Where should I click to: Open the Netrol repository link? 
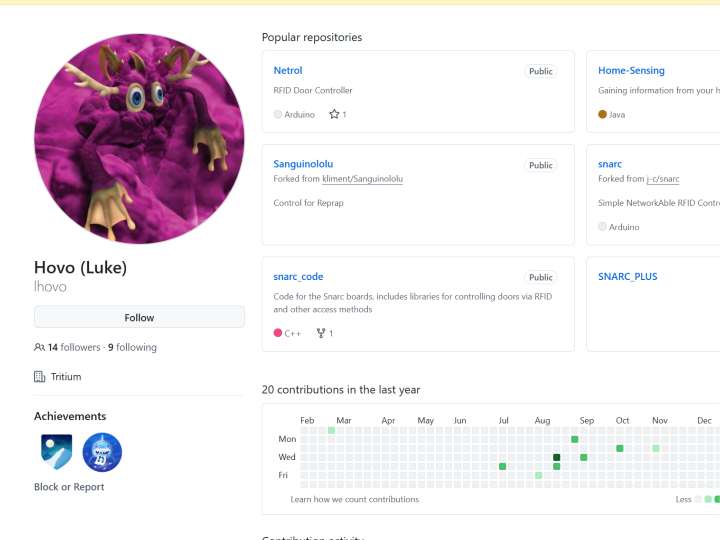[x=288, y=71]
